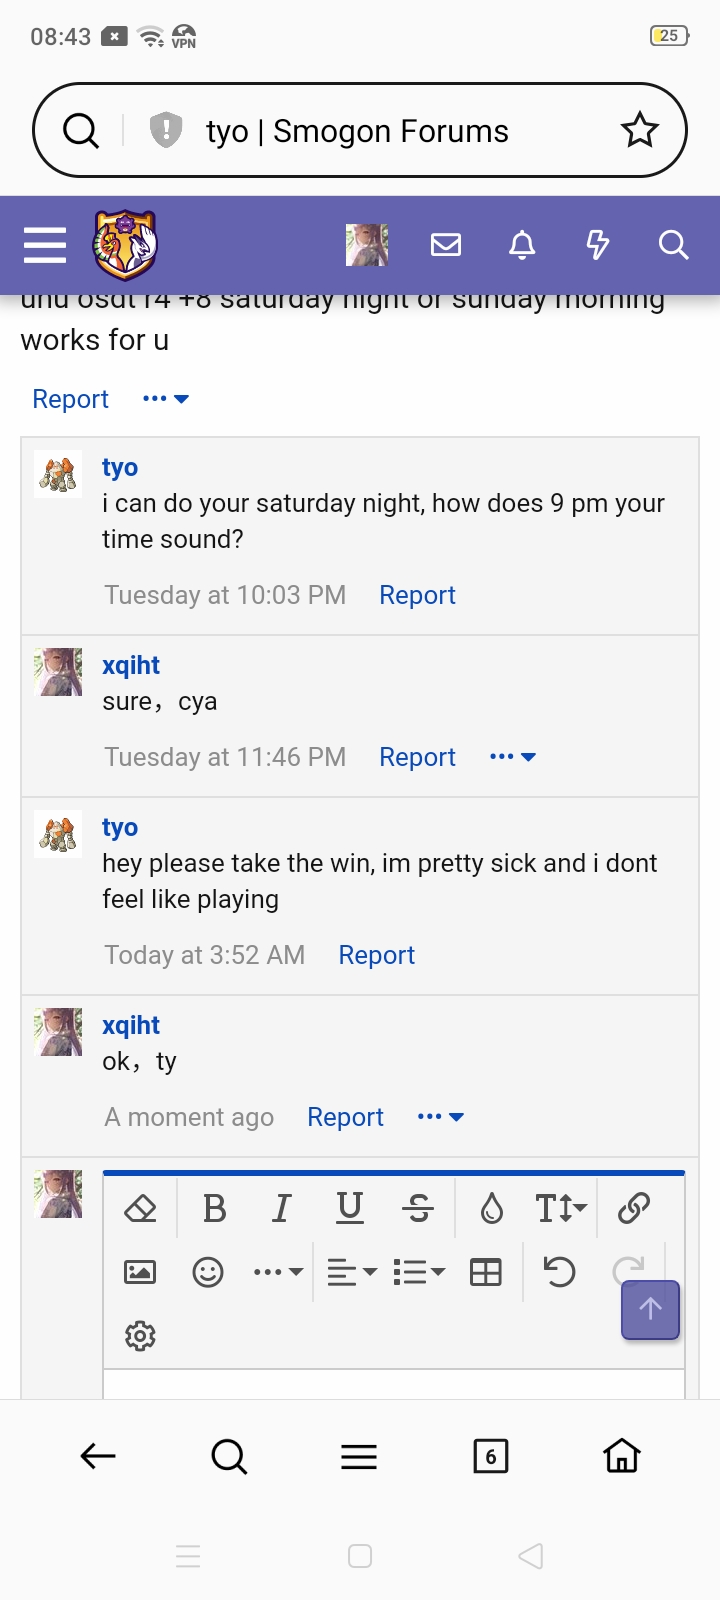Insert a link in editor

[634, 1208]
